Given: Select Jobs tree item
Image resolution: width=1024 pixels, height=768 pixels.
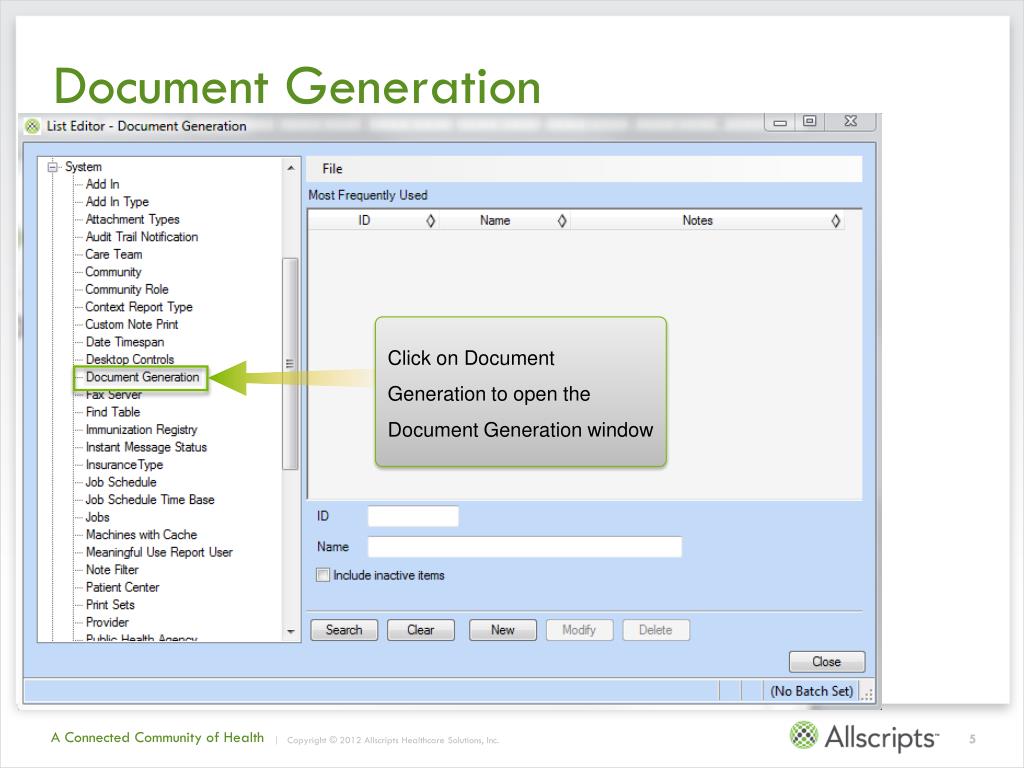Looking at the screenshot, I should (x=98, y=517).
